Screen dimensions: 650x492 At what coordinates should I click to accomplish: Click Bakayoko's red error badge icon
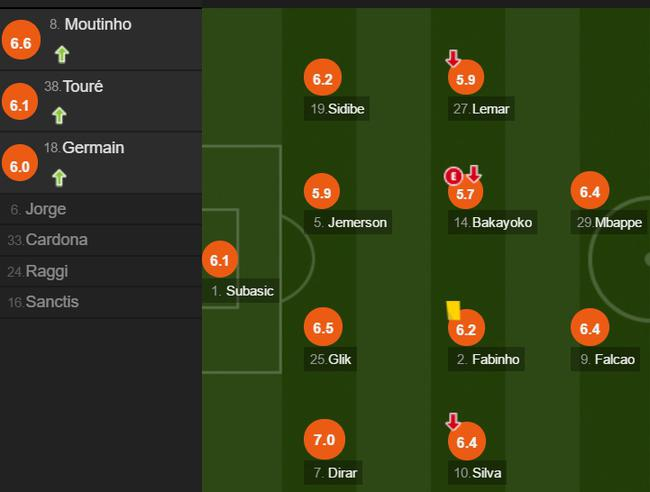(453, 177)
